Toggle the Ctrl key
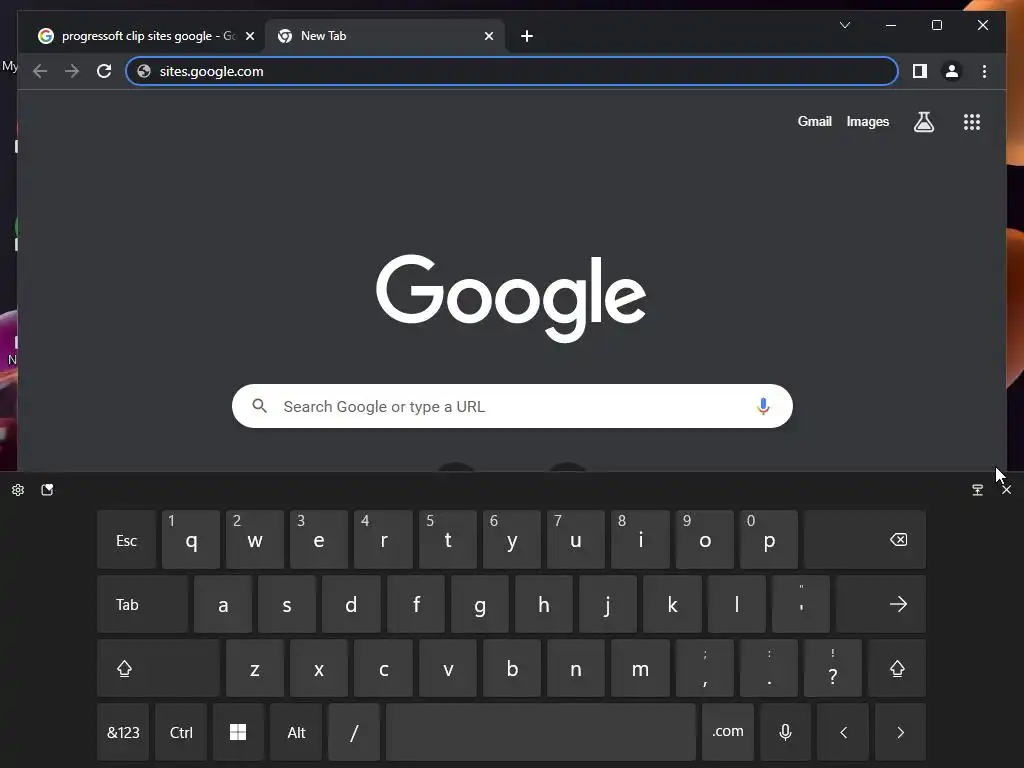 (181, 732)
